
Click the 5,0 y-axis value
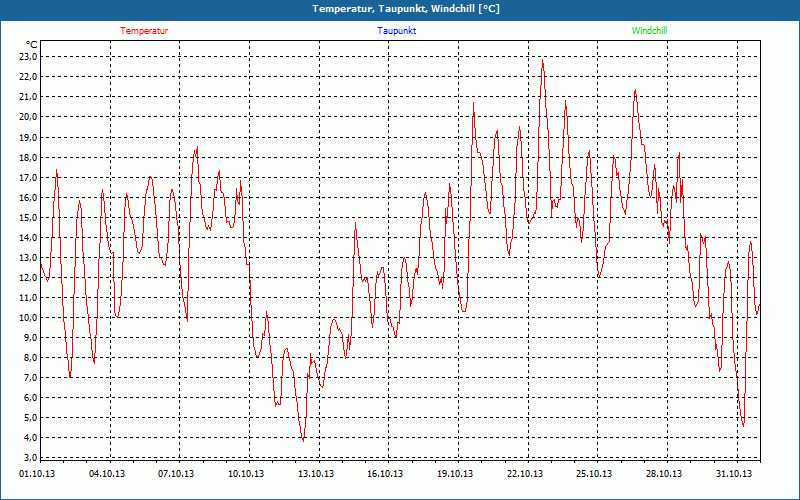31,418
